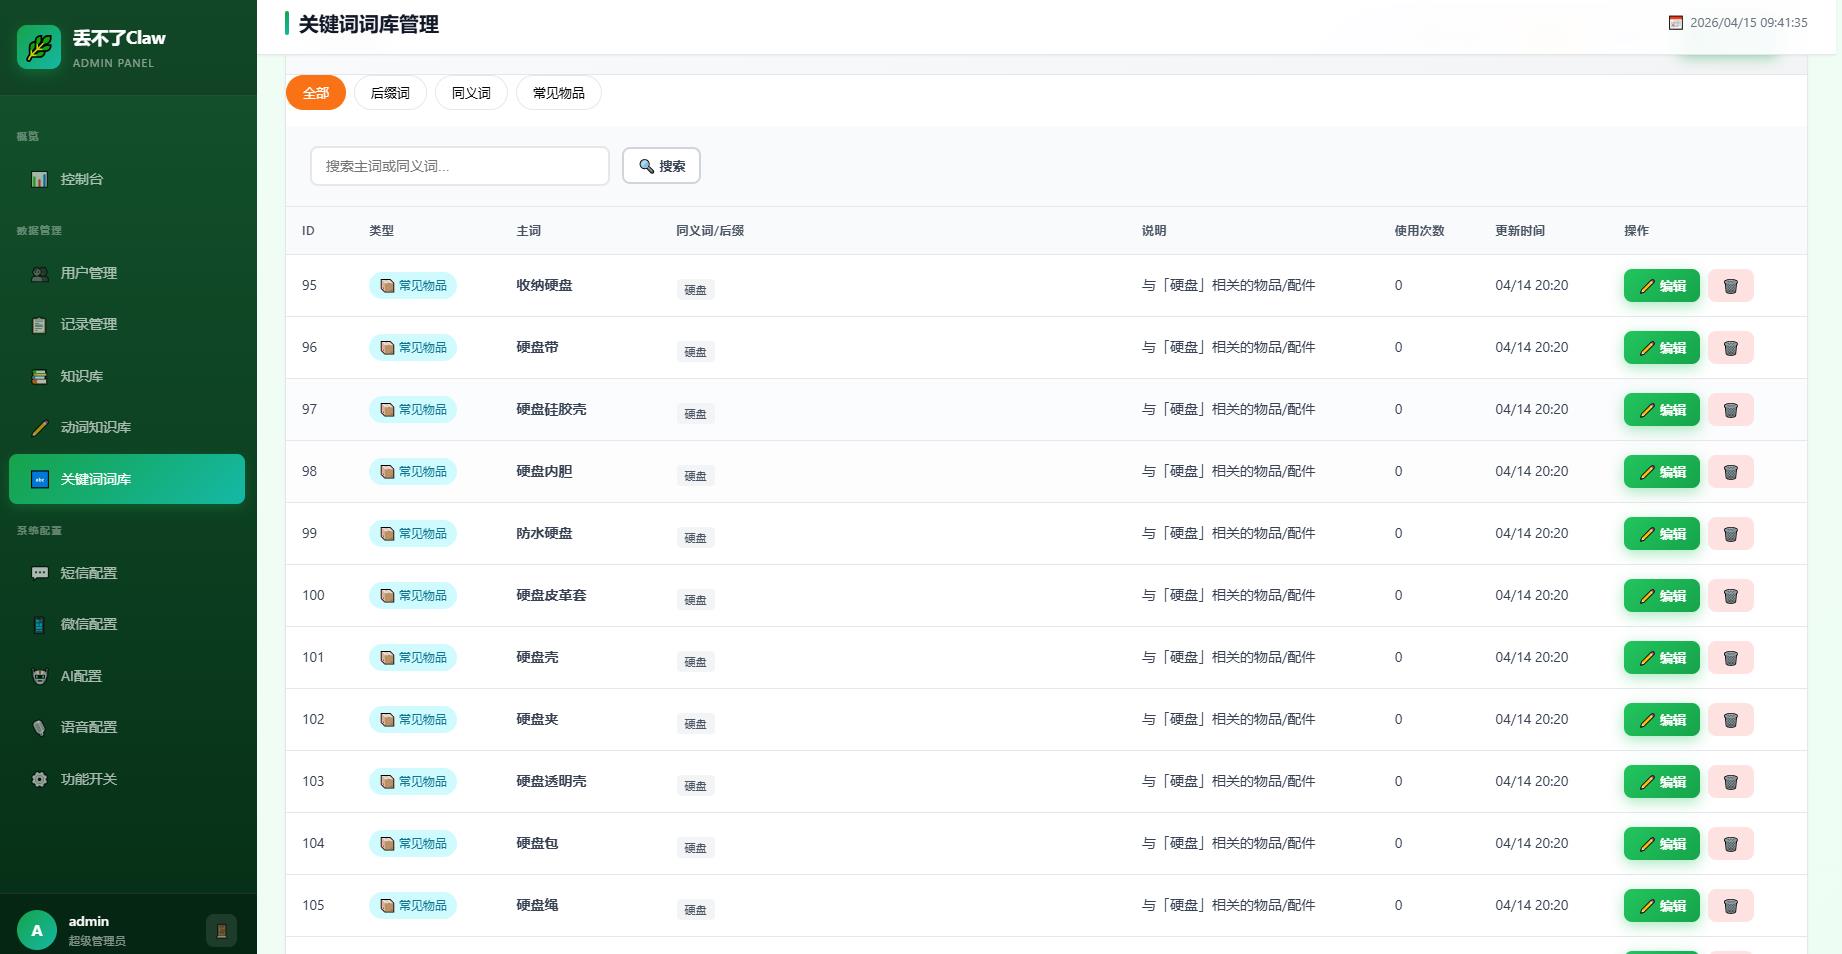Image resolution: width=1842 pixels, height=954 pixels.
Task: Open 功能开关 feature switches page
Action: point(88,779)
